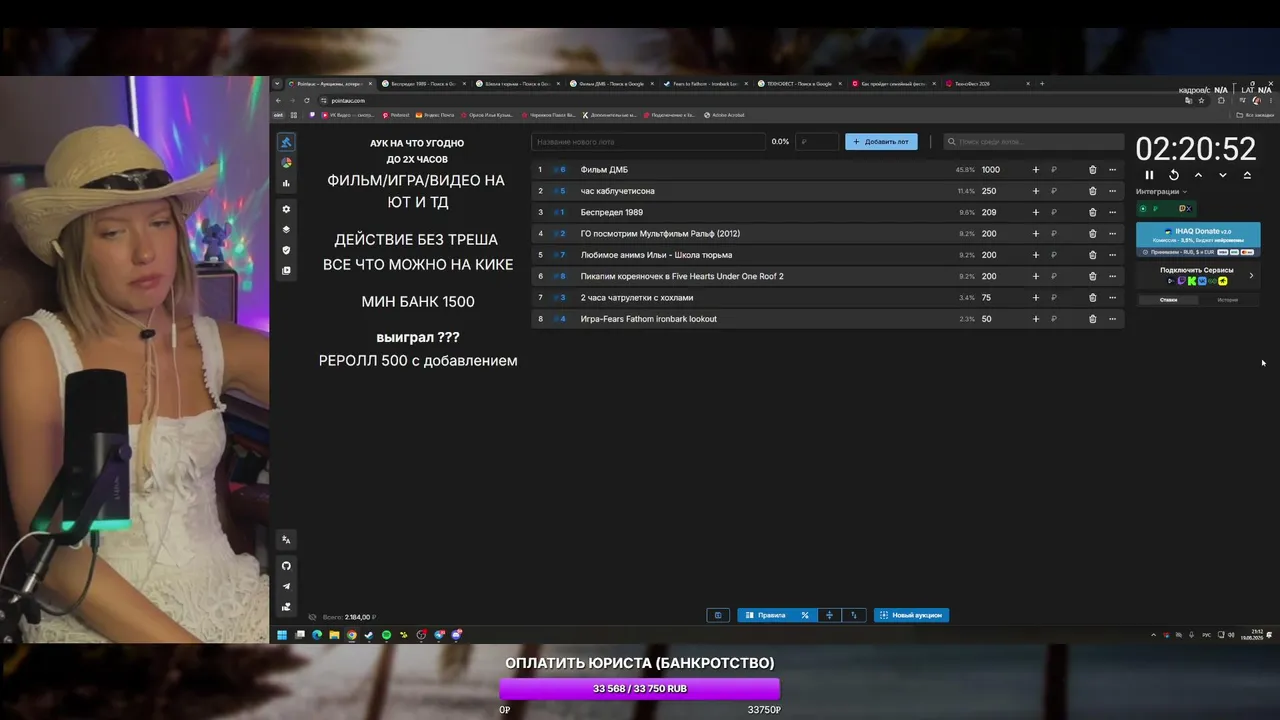The height and width of the screenshot is (720, 1280).
Task: Click the Добавить лот button
Action: click(x=881, y=142)
